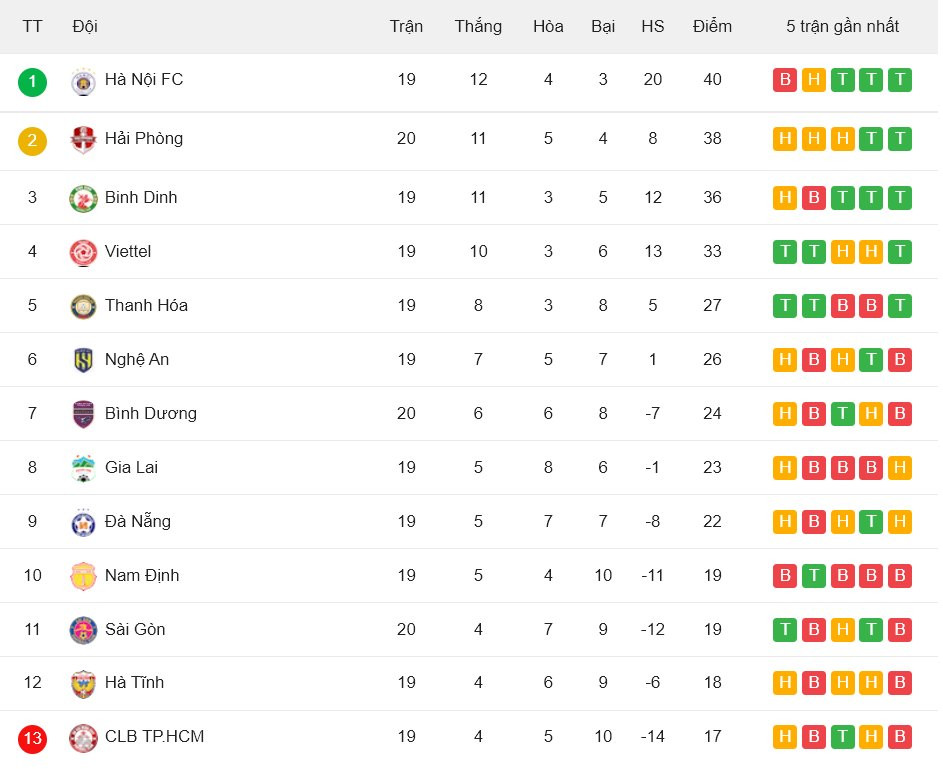Click the Đà Nẵng team crest

tap(83, 522)
